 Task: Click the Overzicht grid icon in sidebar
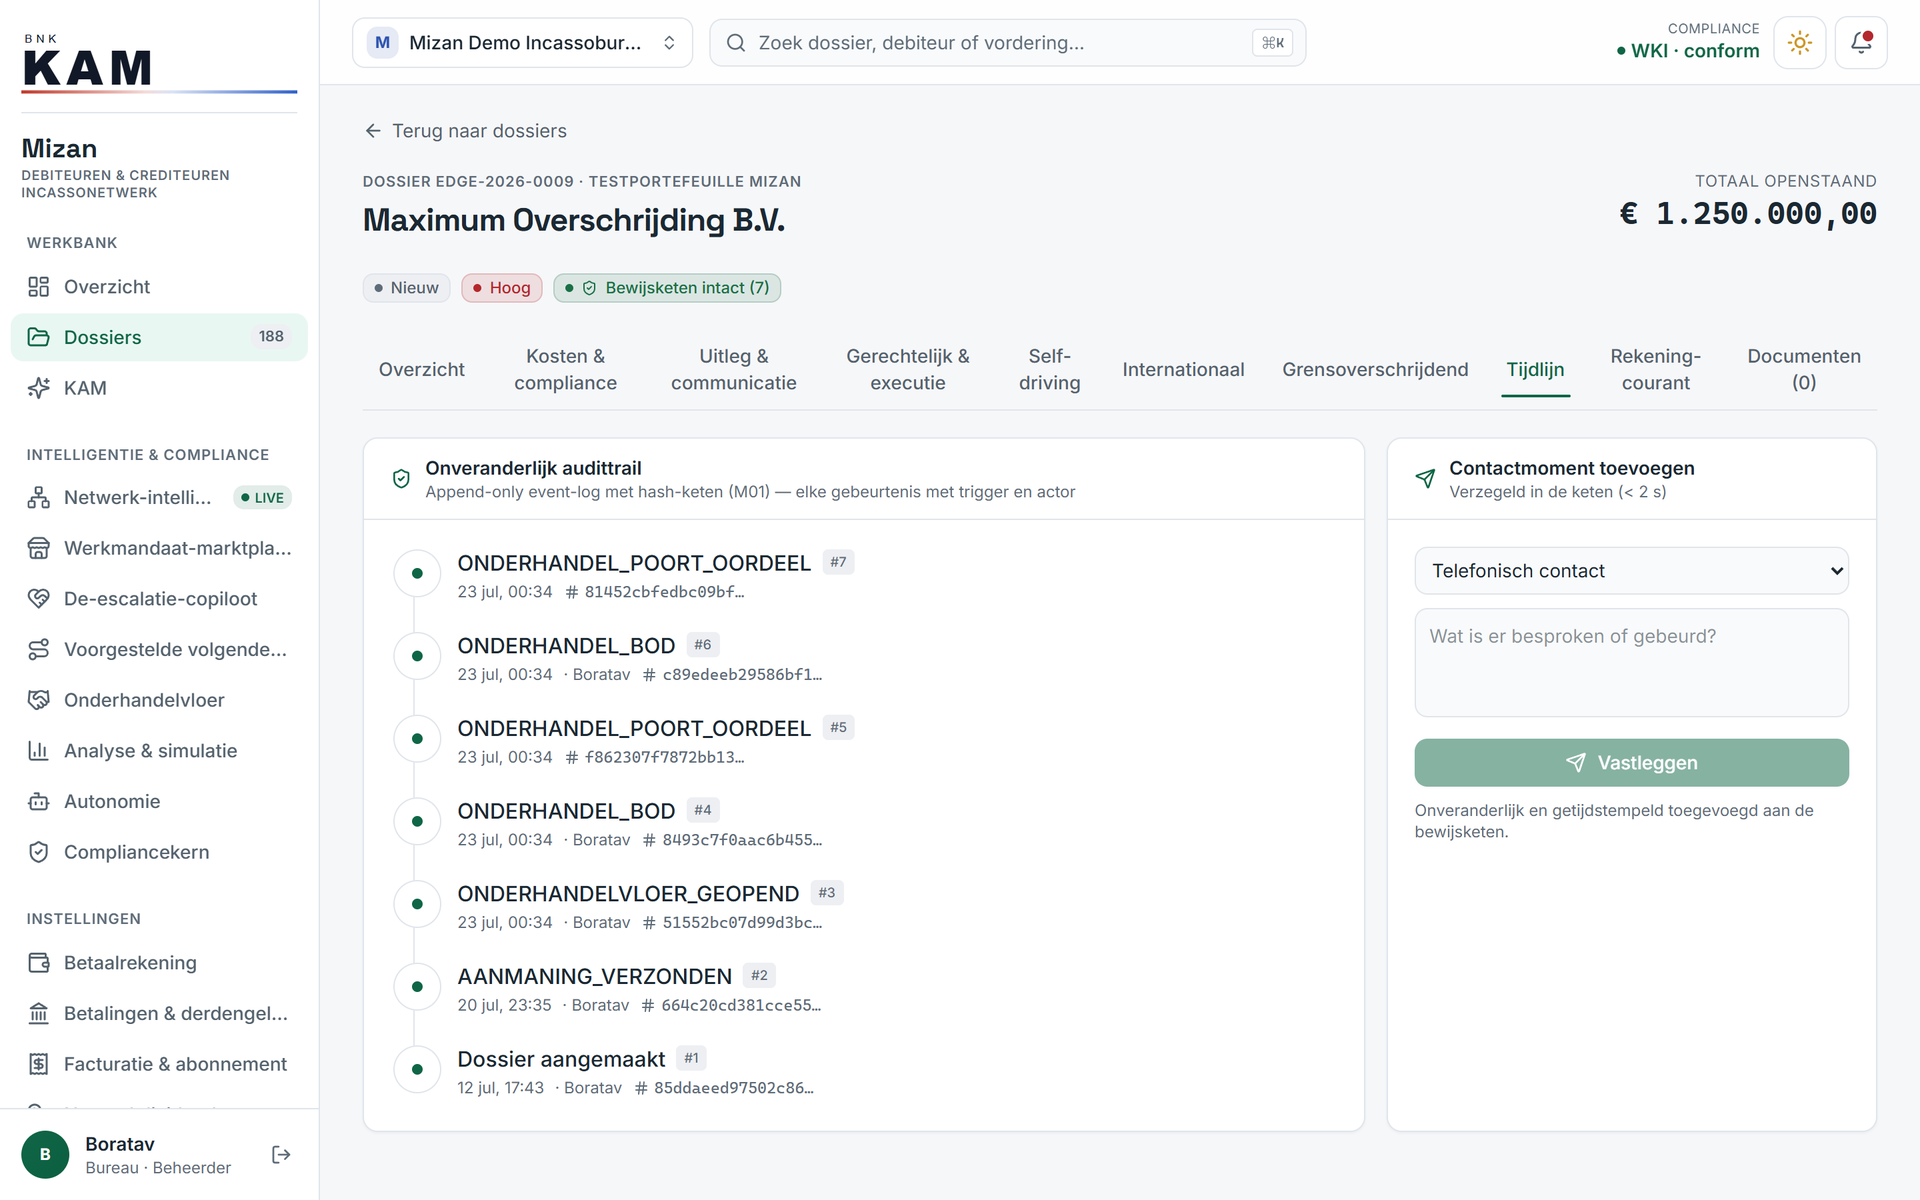coord(38,287)
